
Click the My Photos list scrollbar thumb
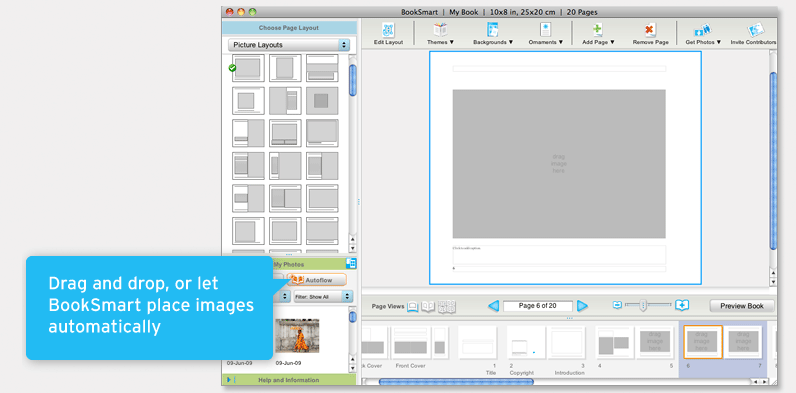click(352, 317)
